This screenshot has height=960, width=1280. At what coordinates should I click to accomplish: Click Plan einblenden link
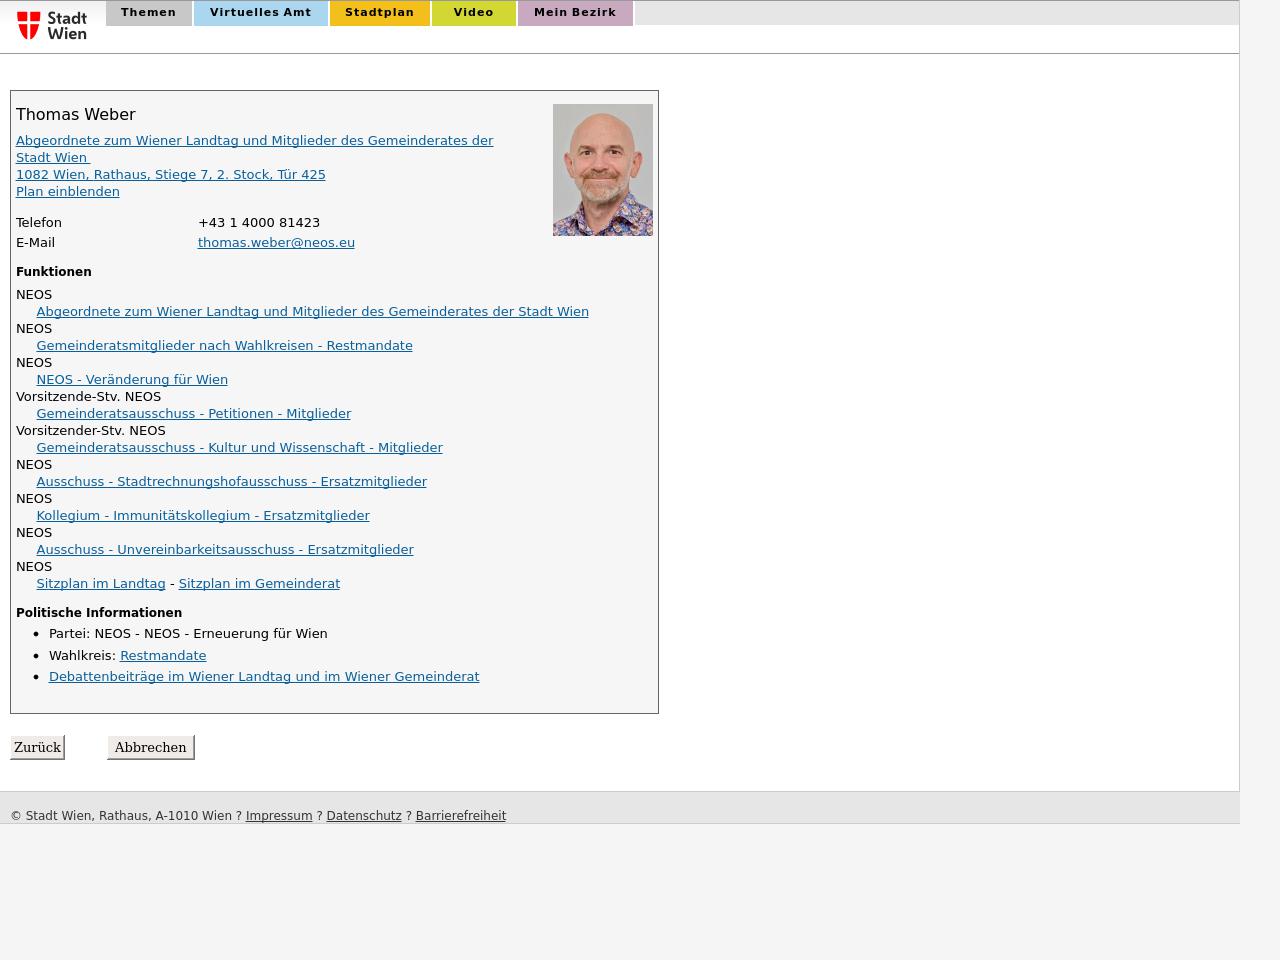click(x=68, y=191)
